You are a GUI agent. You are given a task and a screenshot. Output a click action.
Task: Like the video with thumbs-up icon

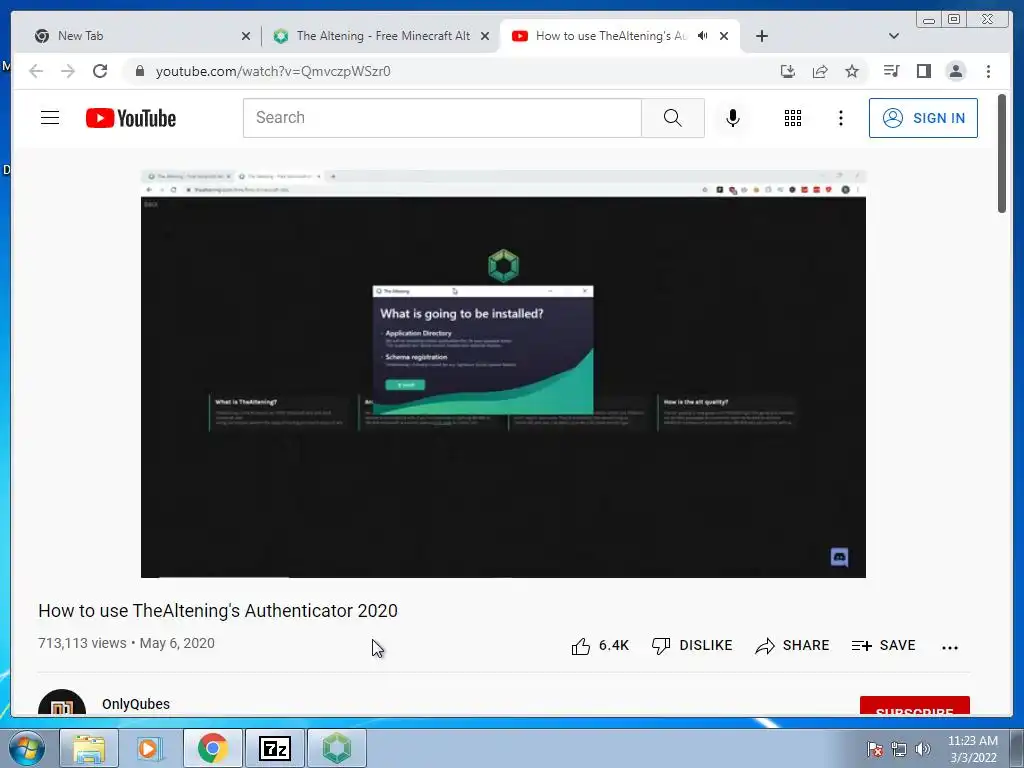tap(580, 646)
